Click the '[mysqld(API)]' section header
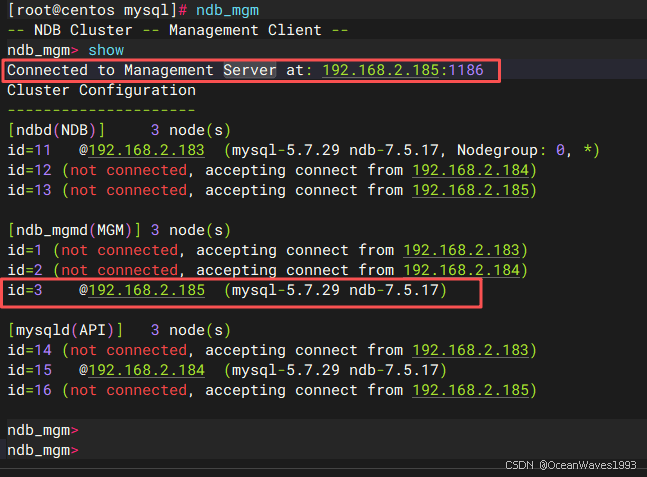The height and width of the screenshot is (477, 647). coord(66,330)
